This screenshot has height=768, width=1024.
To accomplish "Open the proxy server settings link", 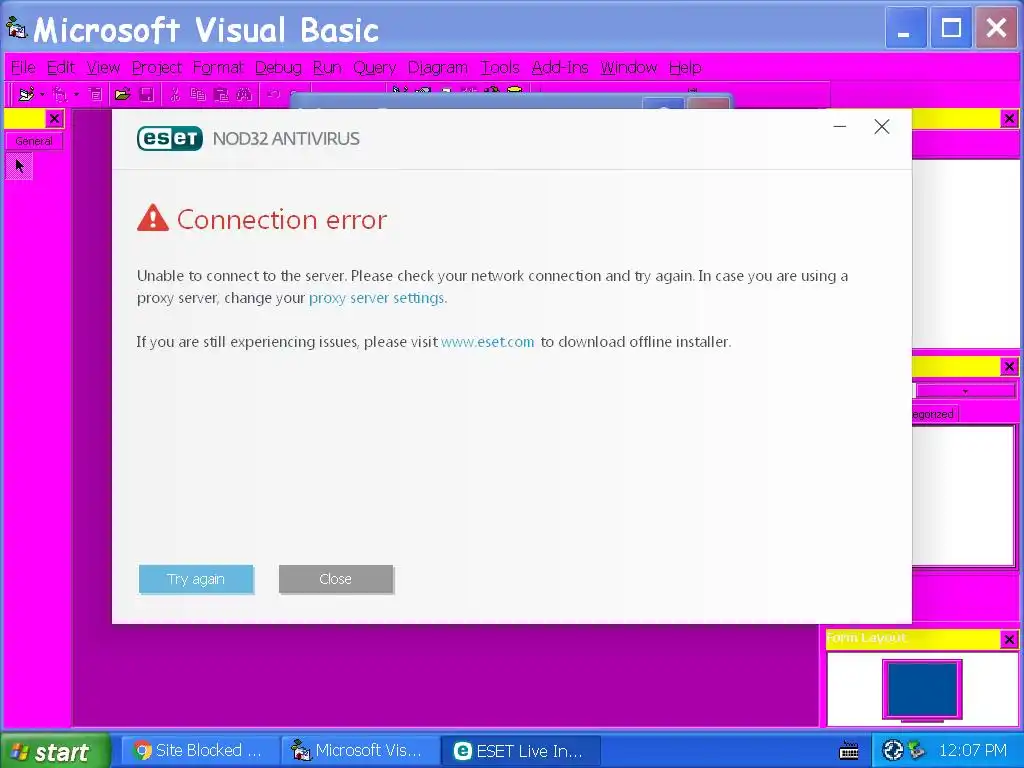I will coord(377,298).
